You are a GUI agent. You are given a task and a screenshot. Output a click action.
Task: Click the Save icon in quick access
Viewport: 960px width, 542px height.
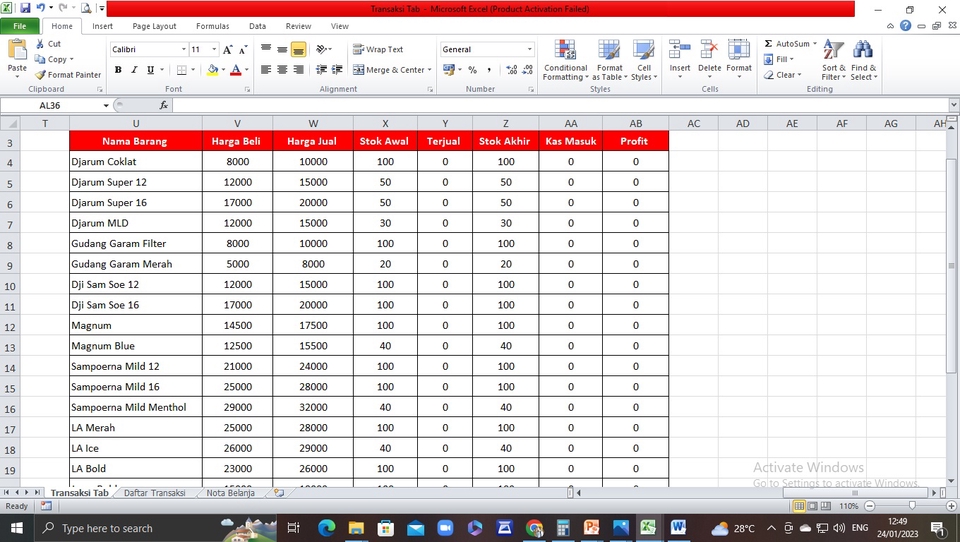tap(25, 9)
